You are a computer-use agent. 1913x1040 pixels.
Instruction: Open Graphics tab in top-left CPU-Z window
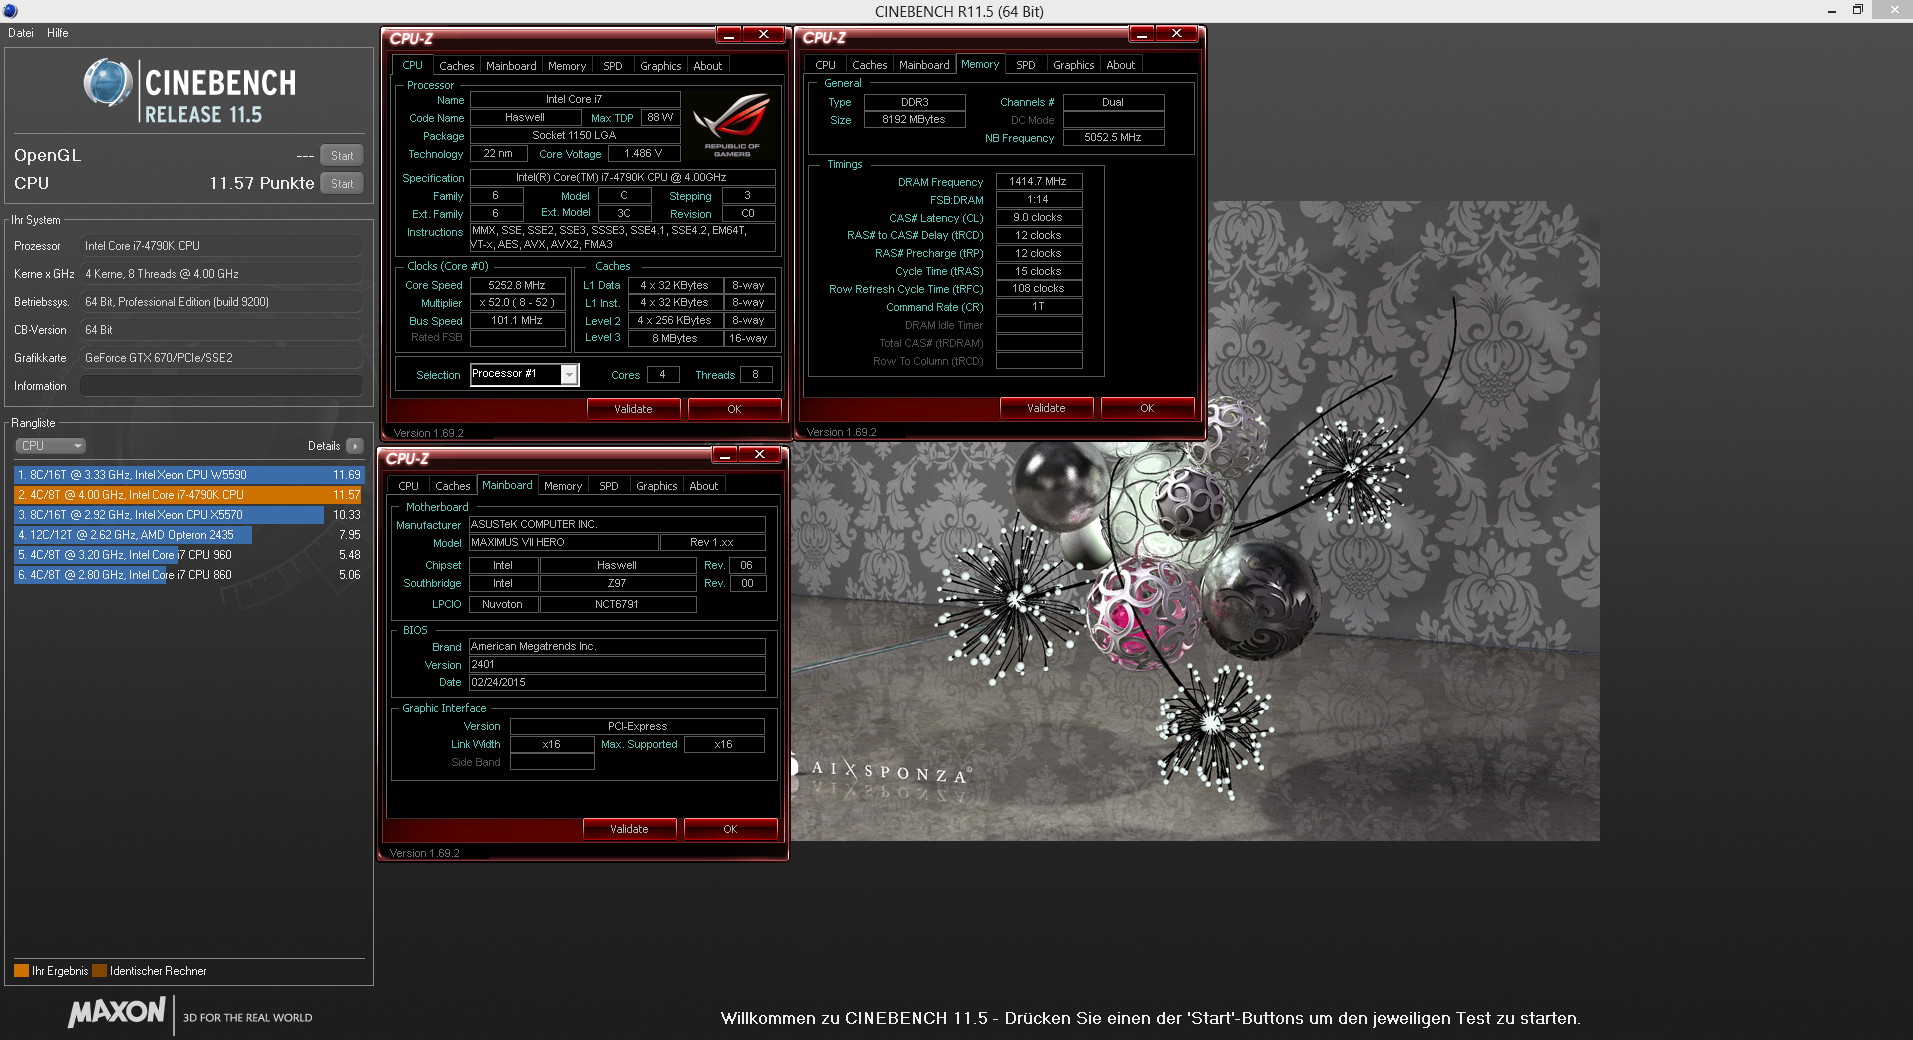coord(661,66)
